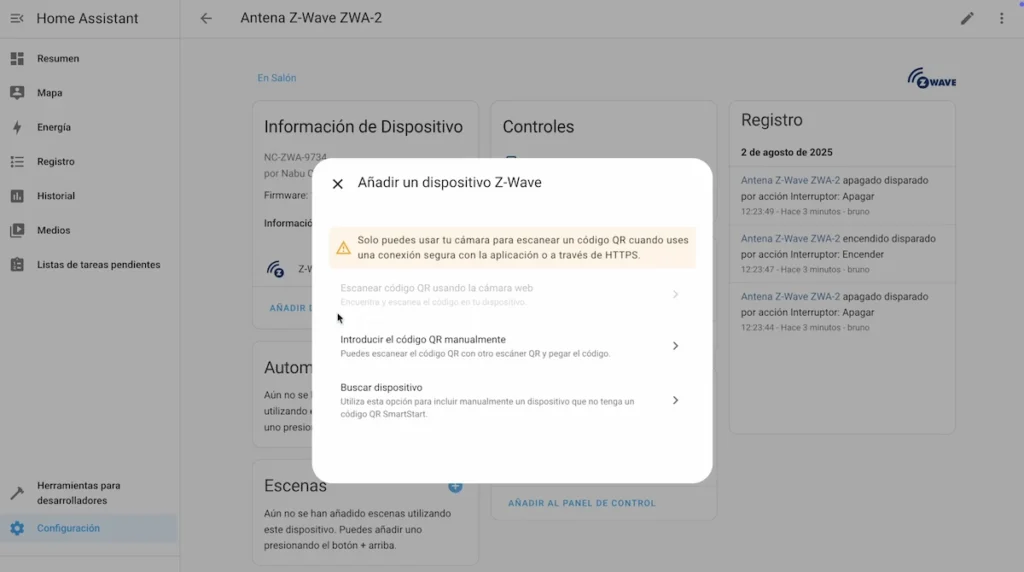Click chevron next to Introducir el código QR manualmente

point(675,346)
